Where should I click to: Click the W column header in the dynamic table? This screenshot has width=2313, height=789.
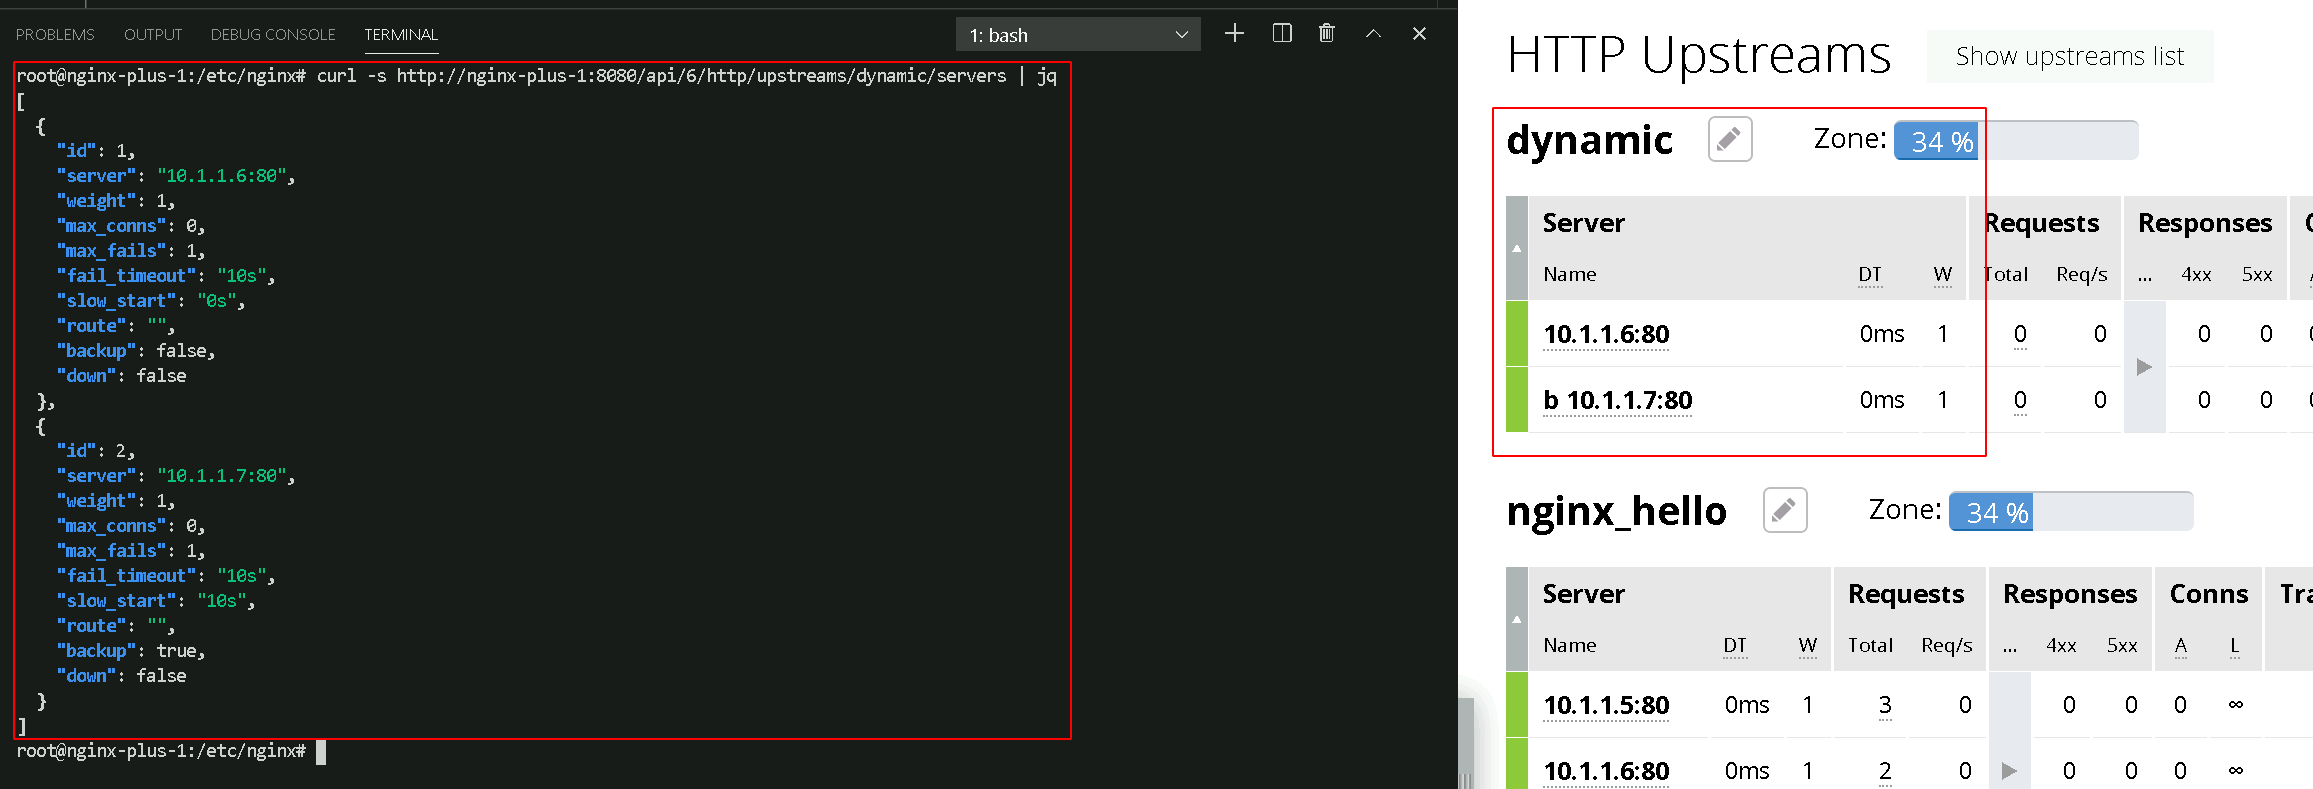(x=1943, y=274)
